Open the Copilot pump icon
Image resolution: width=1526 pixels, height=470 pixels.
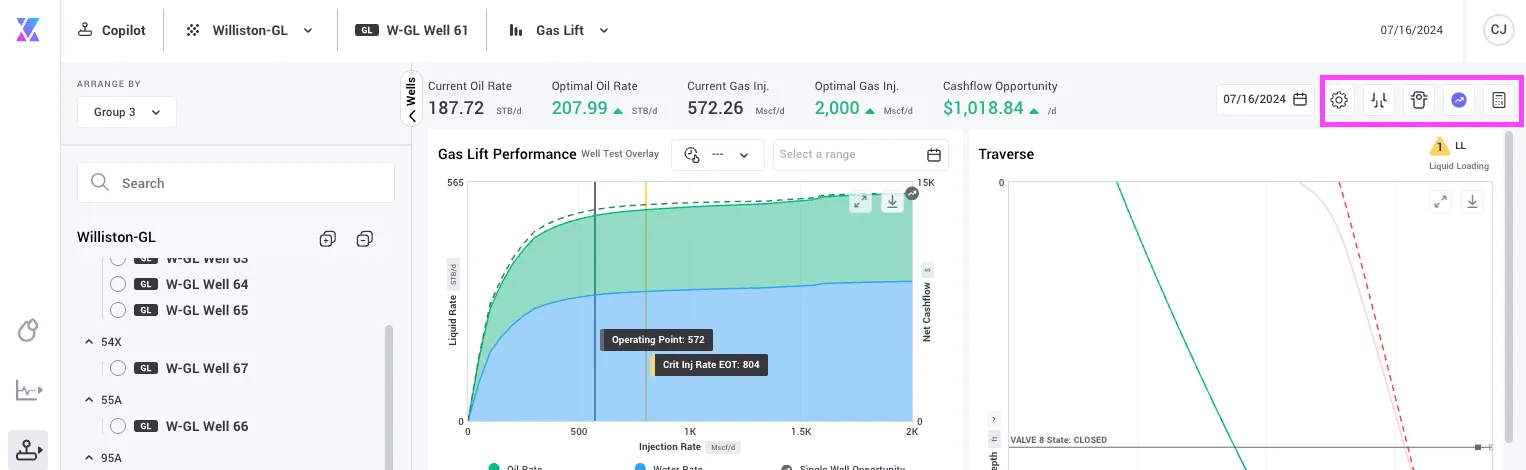point(86,30)
